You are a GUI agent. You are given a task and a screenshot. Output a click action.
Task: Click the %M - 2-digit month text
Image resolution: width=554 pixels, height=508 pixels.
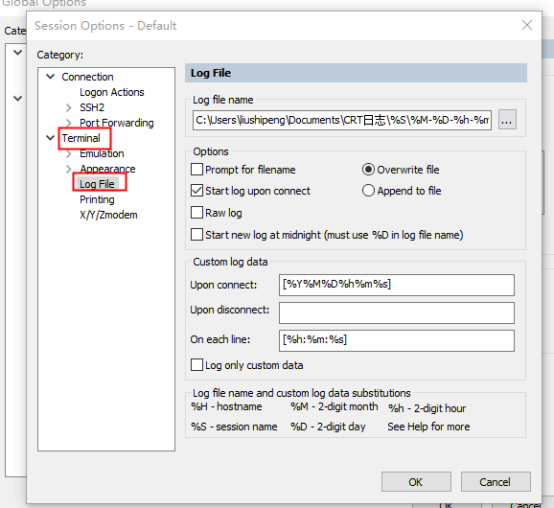tap(334, 407)
